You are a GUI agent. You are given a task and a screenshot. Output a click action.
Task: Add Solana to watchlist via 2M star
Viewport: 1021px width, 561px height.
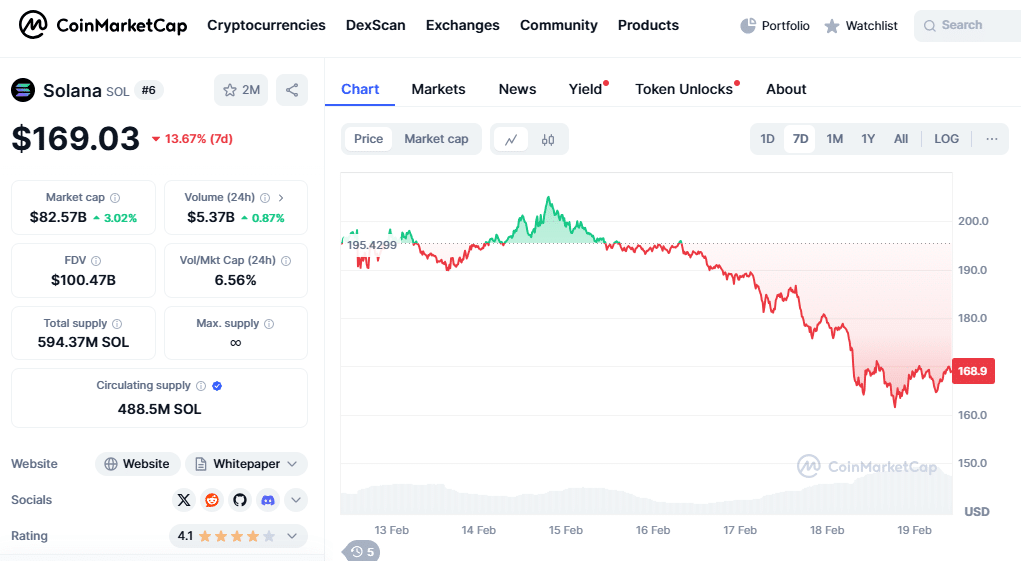[x=241, y=90]
